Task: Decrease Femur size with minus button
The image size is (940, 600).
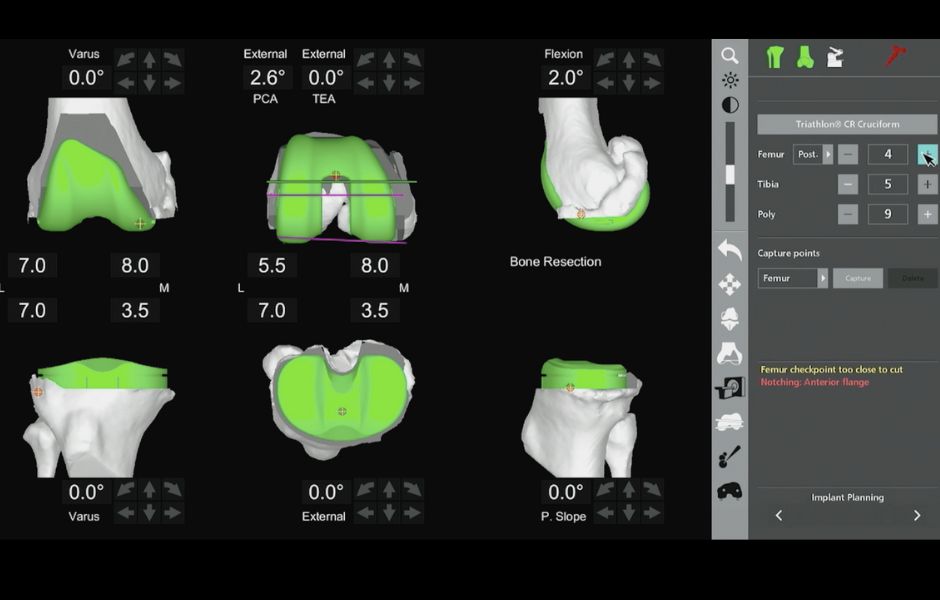Action: (x=848, y=155)
